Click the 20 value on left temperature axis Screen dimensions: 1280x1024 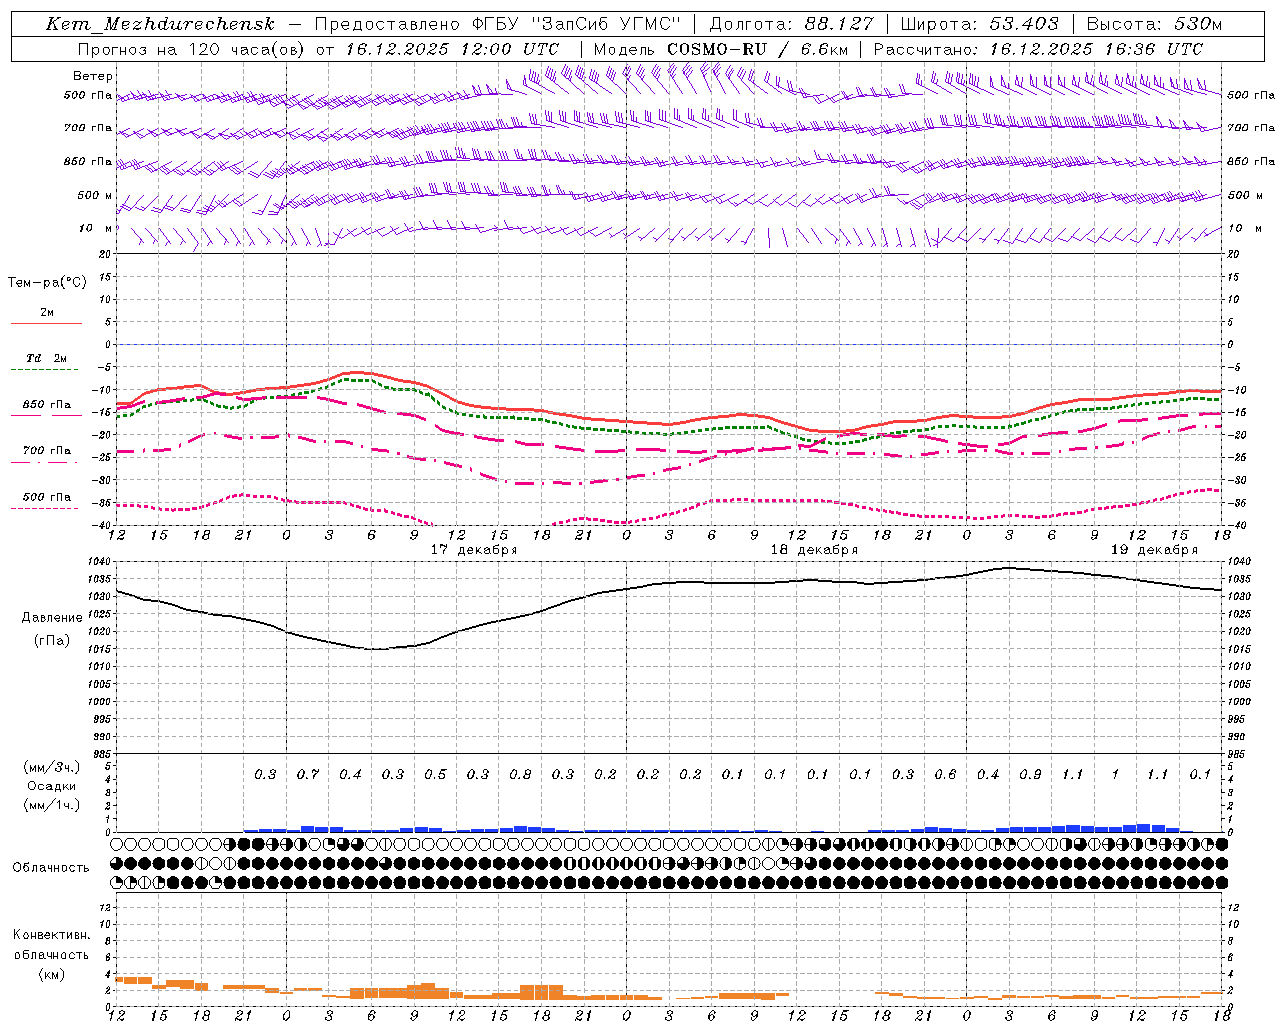pos(105,255)
